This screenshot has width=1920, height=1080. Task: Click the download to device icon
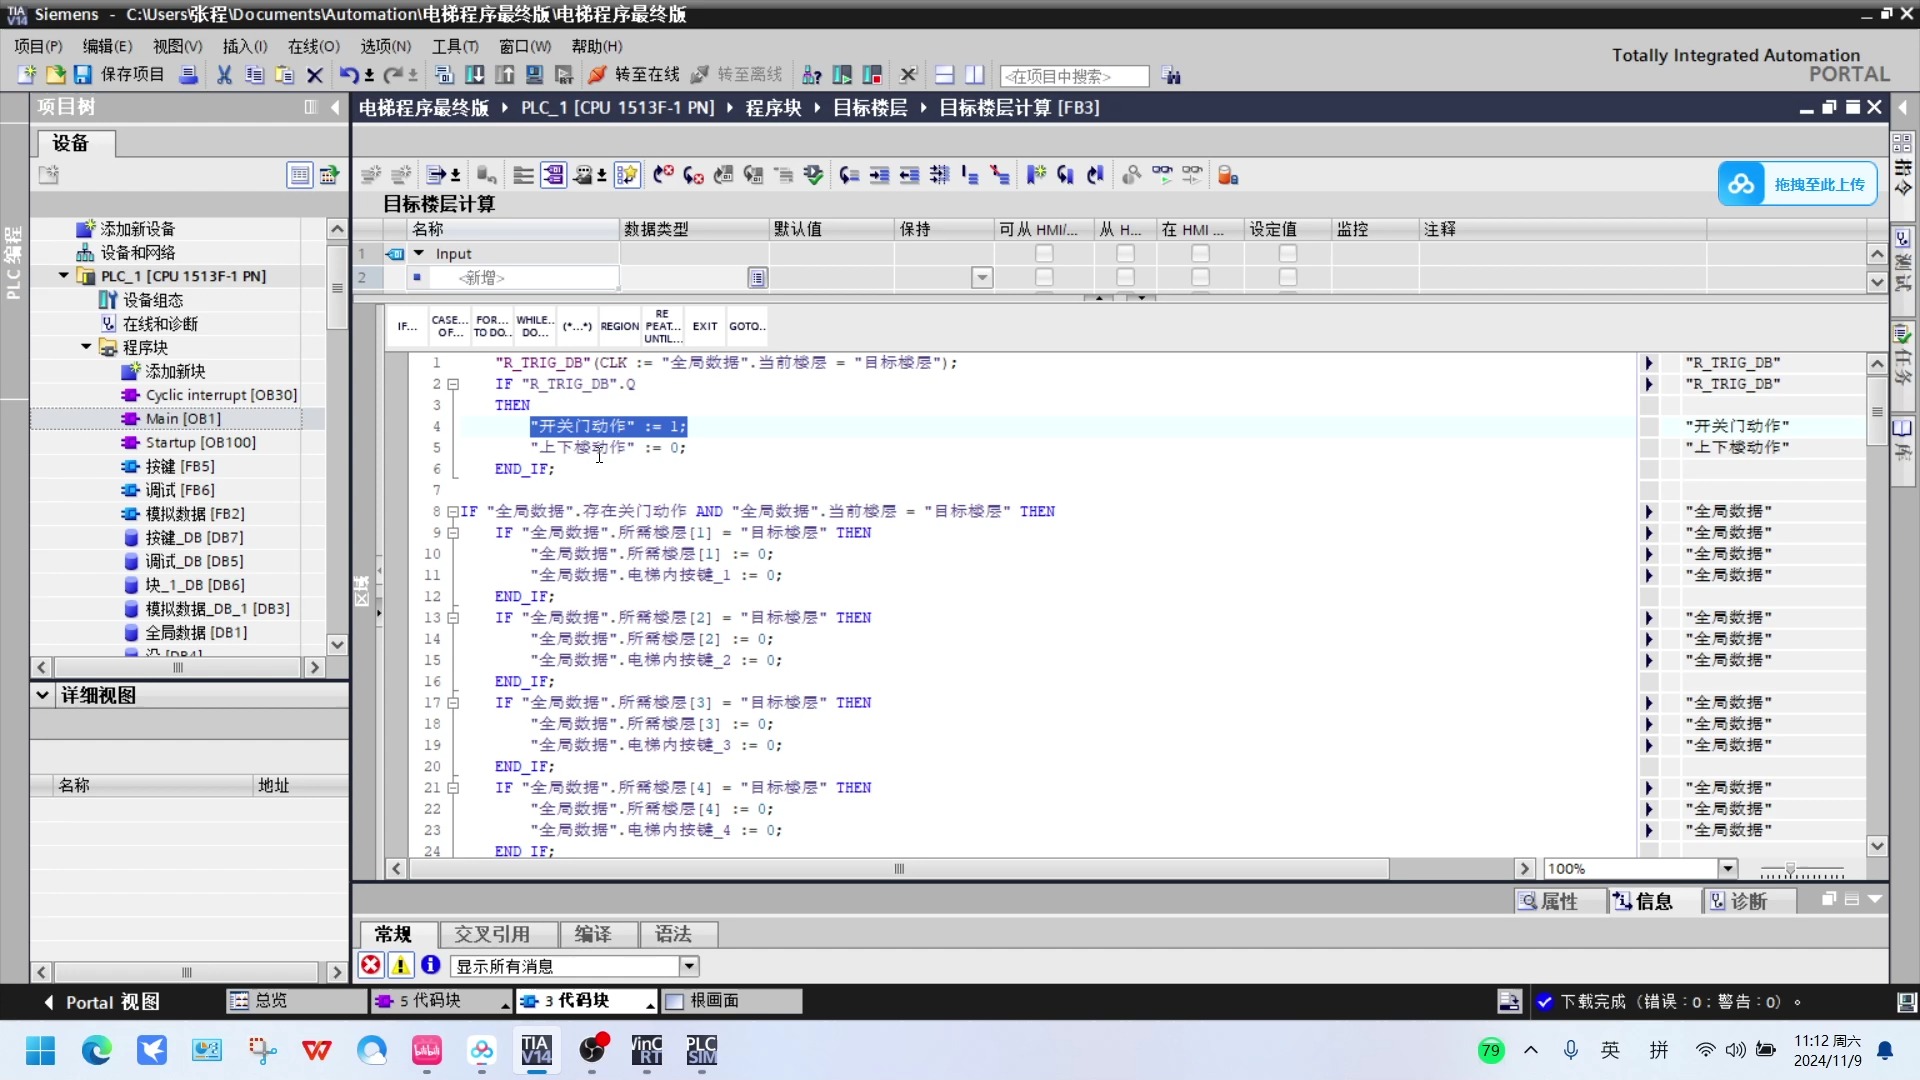[475, 75]
